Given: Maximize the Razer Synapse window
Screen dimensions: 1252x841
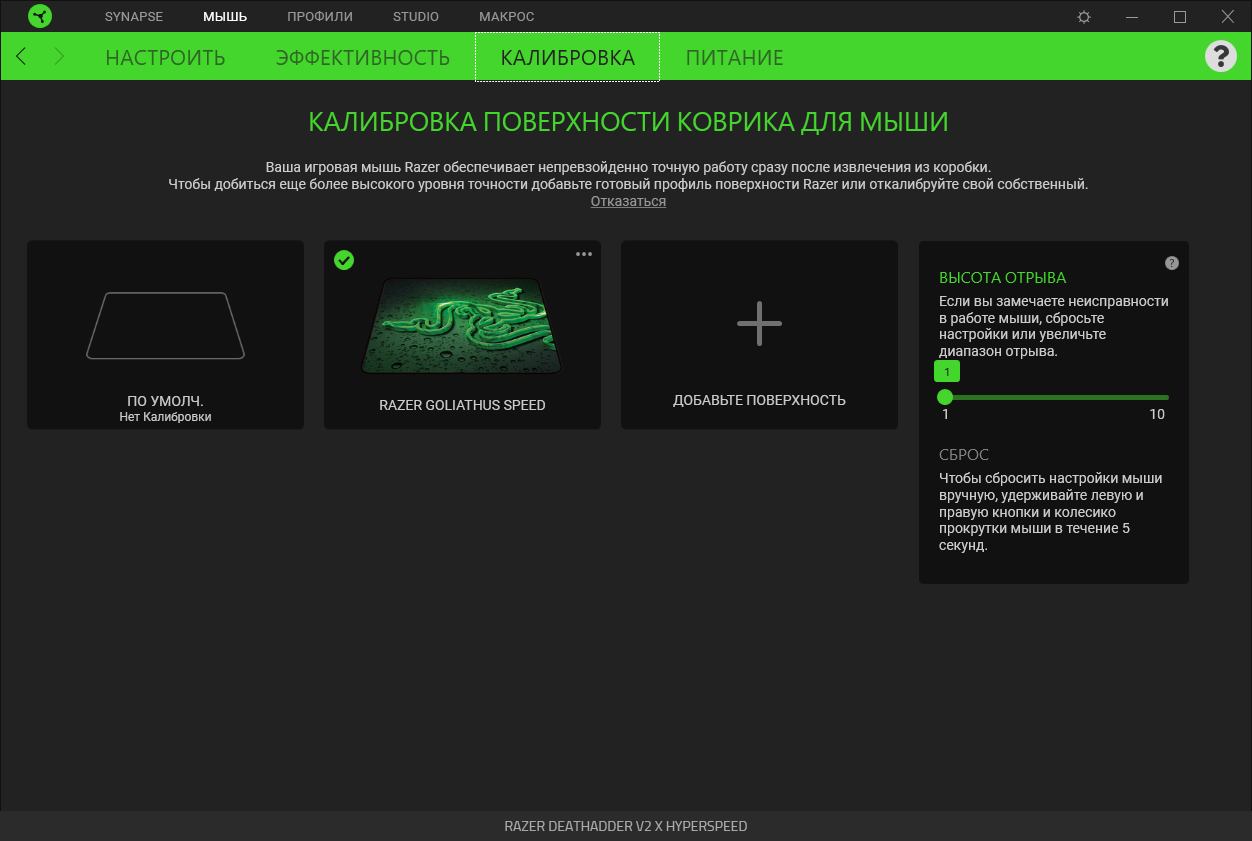Looking at the screenshot, I should (1180, 17).
